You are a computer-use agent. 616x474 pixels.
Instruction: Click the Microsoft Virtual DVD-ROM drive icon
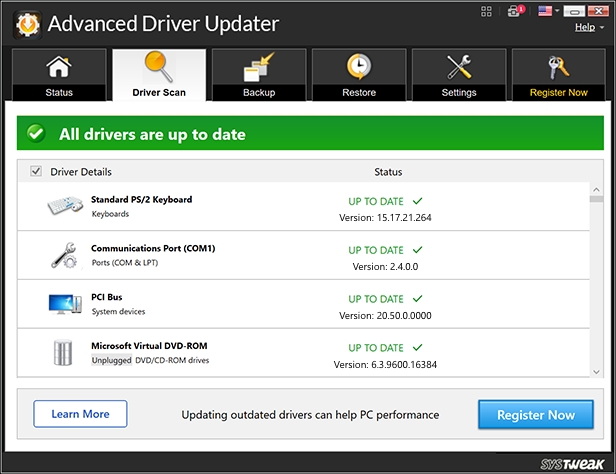pyautogui.click(x=63, y=353)
